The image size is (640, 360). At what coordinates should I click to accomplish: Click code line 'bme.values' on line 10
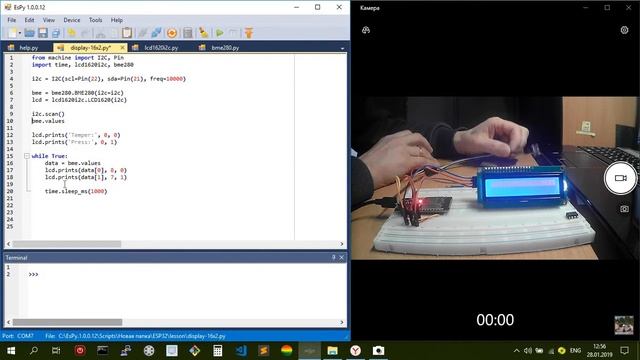tap(48, 121)
